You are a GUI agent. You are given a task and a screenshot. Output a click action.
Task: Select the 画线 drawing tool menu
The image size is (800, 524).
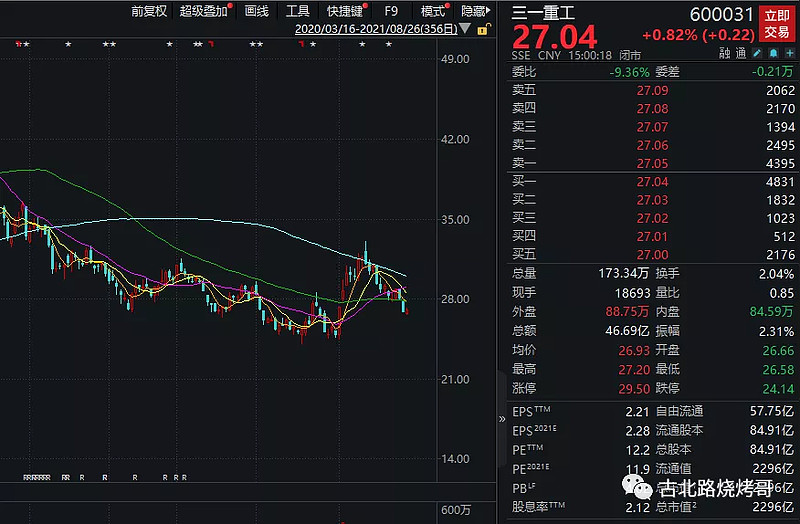(257, 11)
